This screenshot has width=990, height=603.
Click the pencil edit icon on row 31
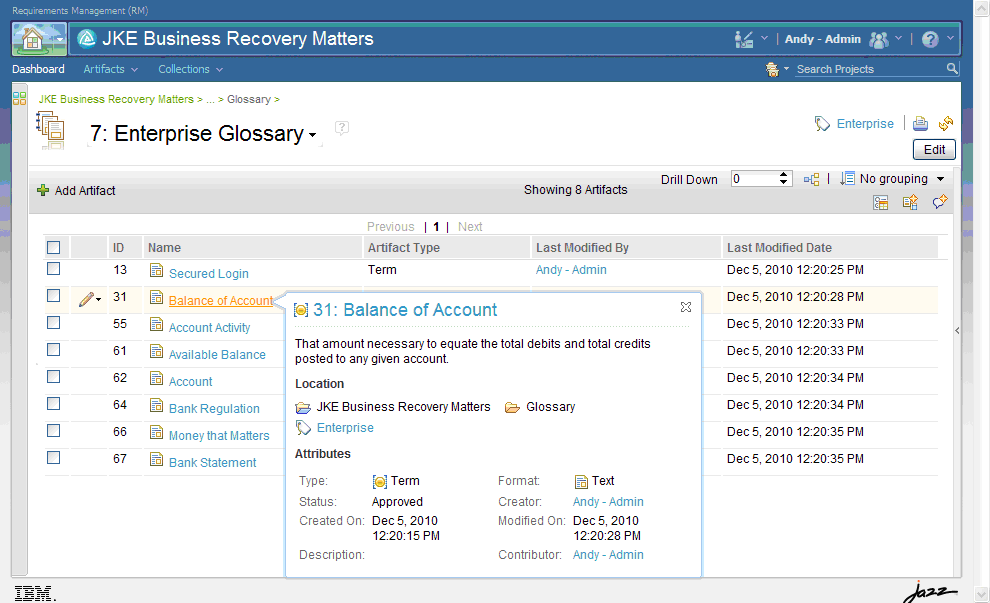coord(86,299)
